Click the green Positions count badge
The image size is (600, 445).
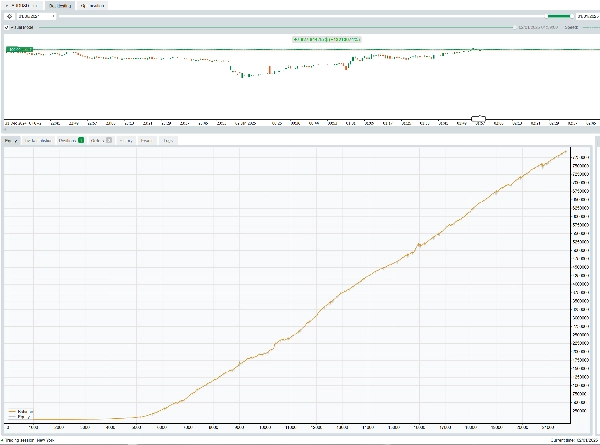[81, 141]
